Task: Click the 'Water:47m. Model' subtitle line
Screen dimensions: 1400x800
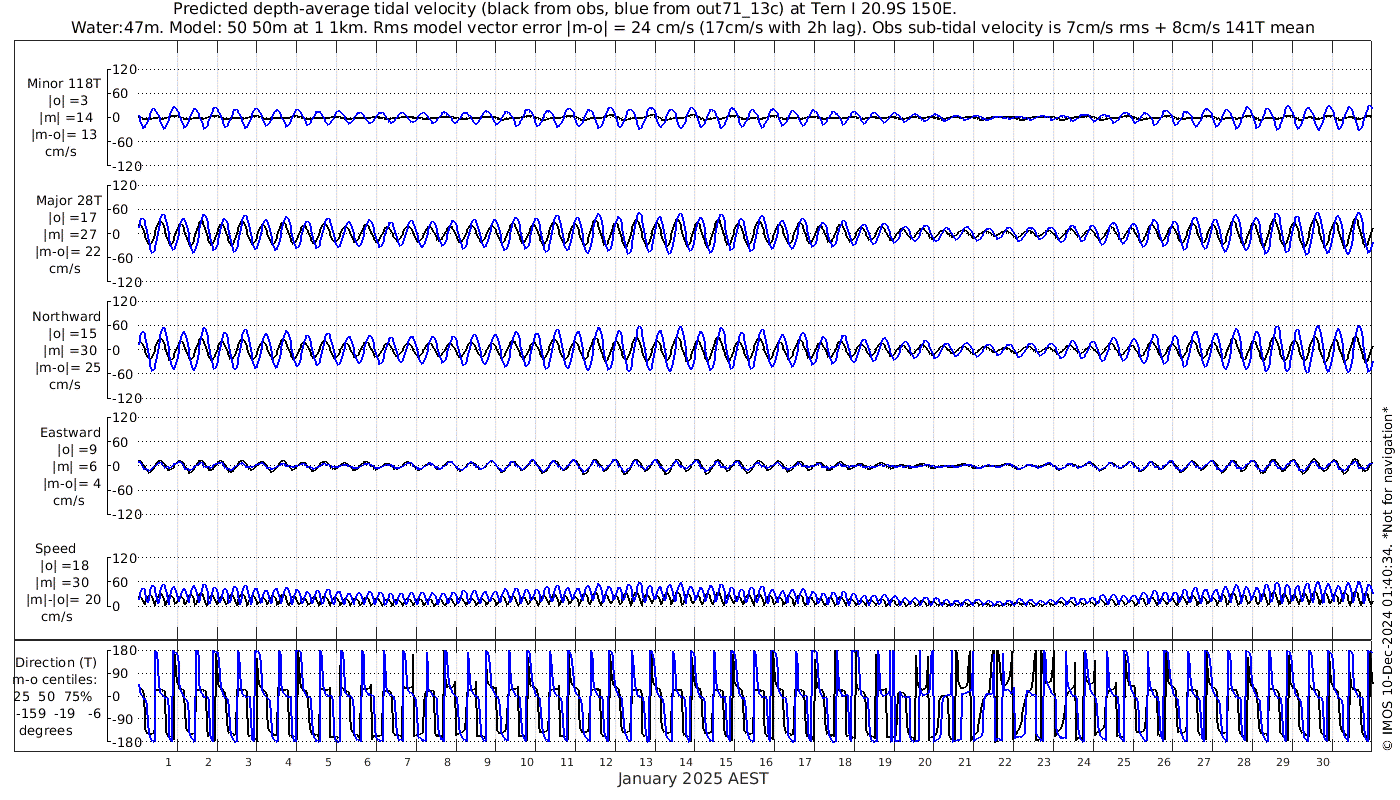Action: [693, 28]
